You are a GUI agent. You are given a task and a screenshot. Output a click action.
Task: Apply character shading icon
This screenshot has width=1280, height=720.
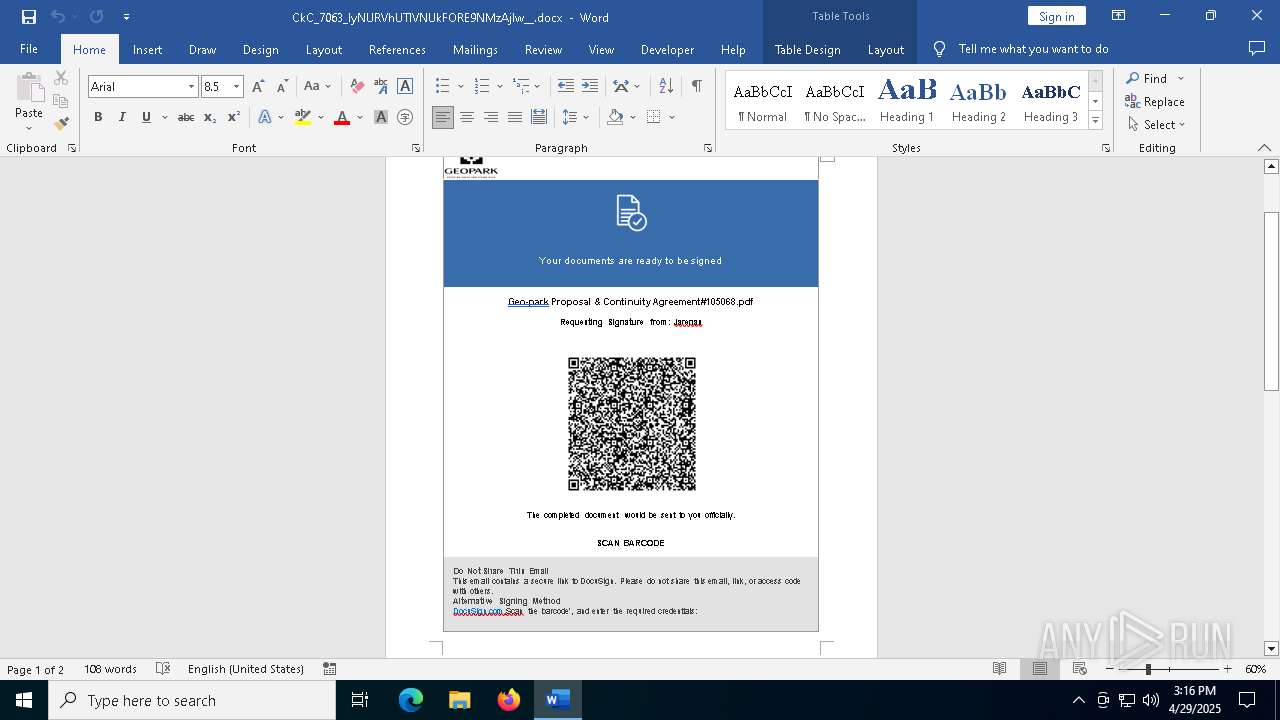(381, 117)
